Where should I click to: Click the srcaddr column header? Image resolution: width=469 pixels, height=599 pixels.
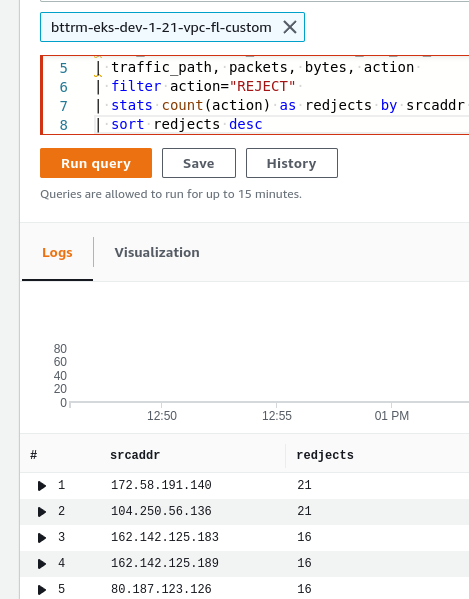click(x=135, y=455)
